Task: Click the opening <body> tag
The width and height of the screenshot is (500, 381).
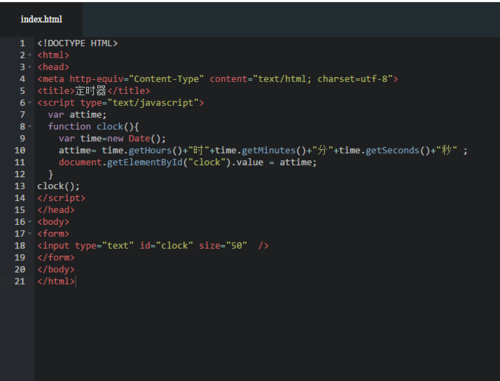Action: (53, 222)
